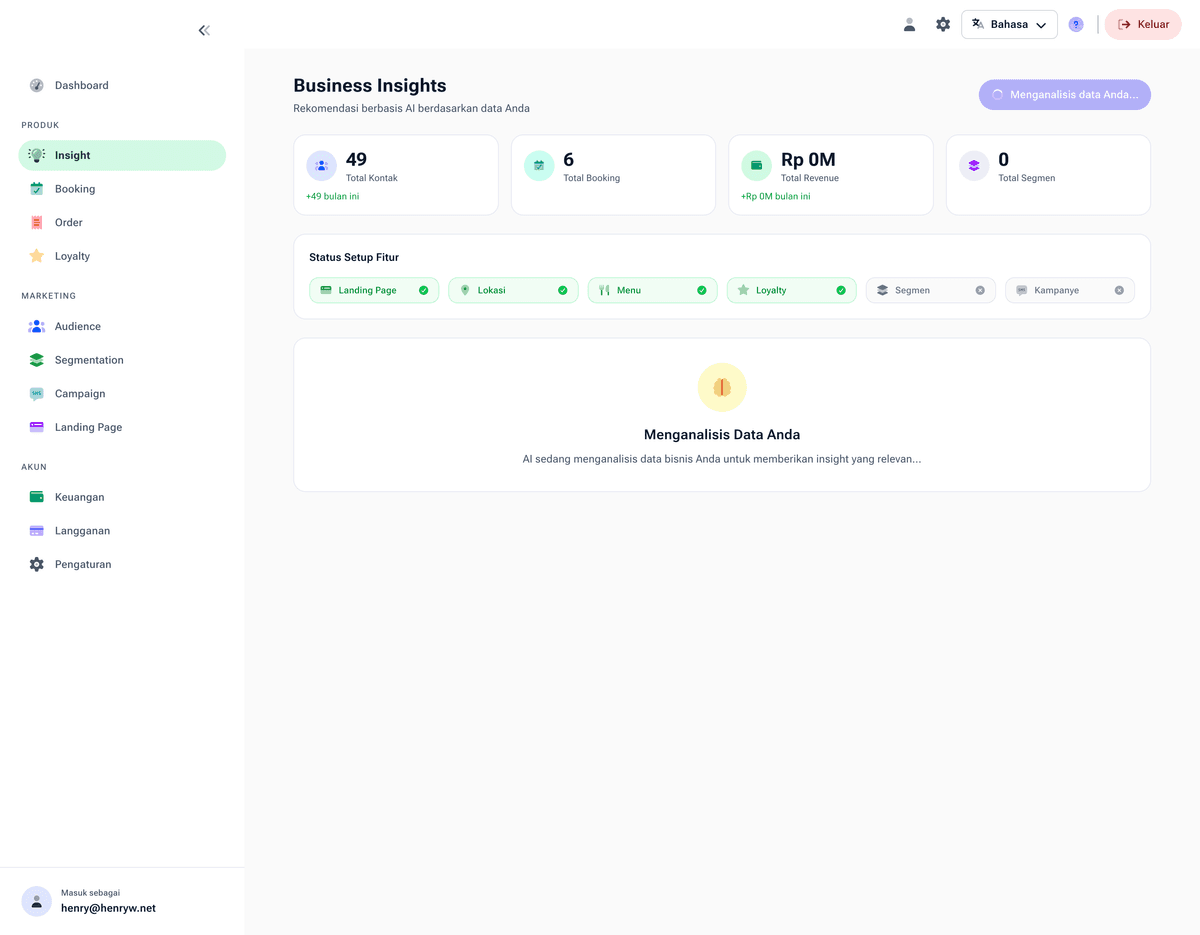This screenshot has width=1200, height=935.
Task: Expand the help question mark popup
Action: pos(1075,23)
